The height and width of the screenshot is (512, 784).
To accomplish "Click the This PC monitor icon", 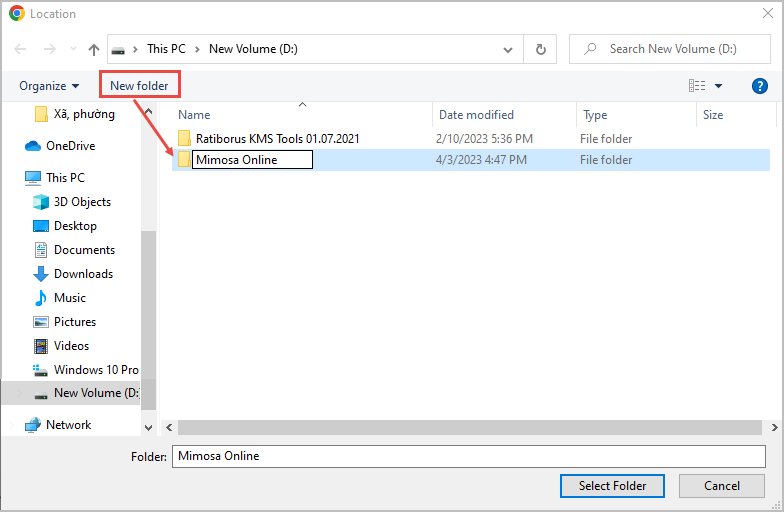I will click(x=32, y=178).
